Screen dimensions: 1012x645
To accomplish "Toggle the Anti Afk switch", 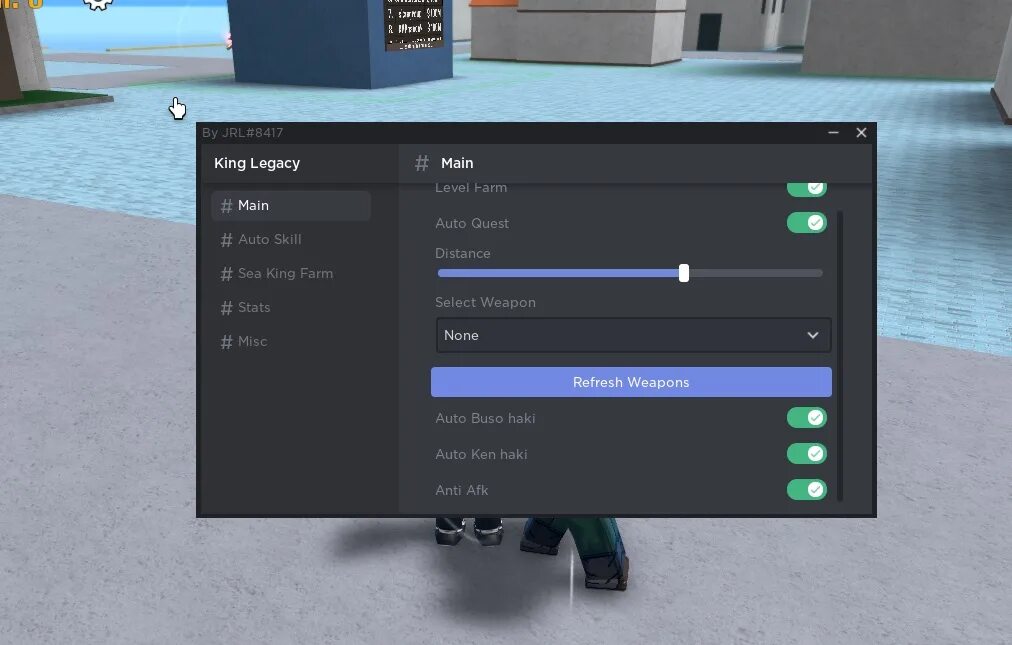I will click(x=806, y=489).
